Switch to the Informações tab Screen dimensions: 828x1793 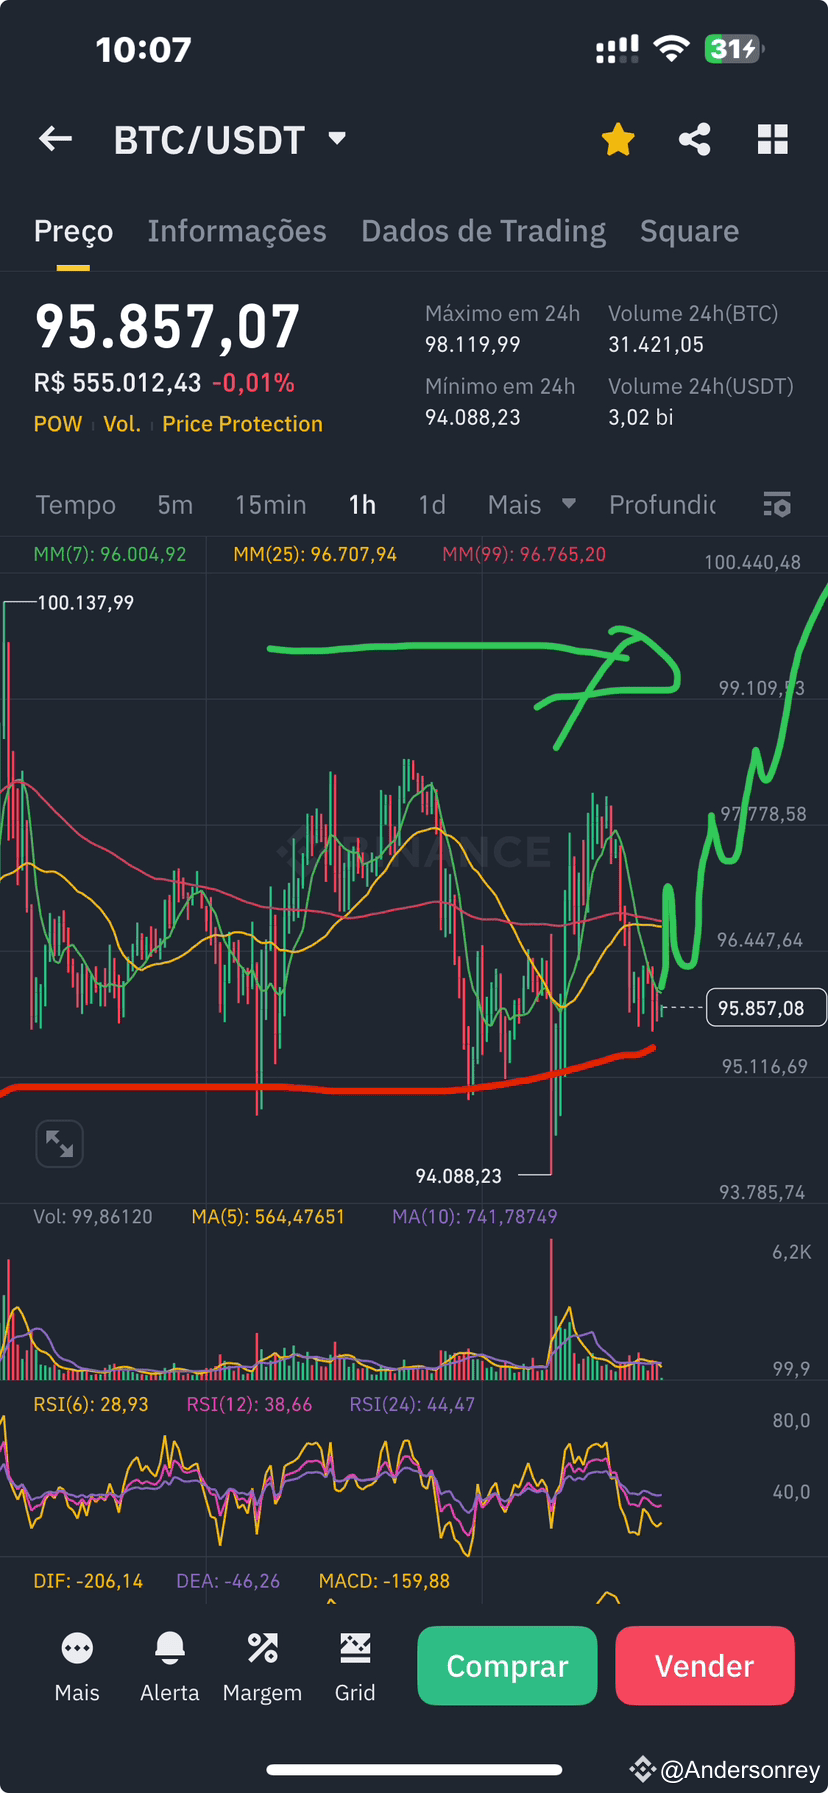[237, 231]
